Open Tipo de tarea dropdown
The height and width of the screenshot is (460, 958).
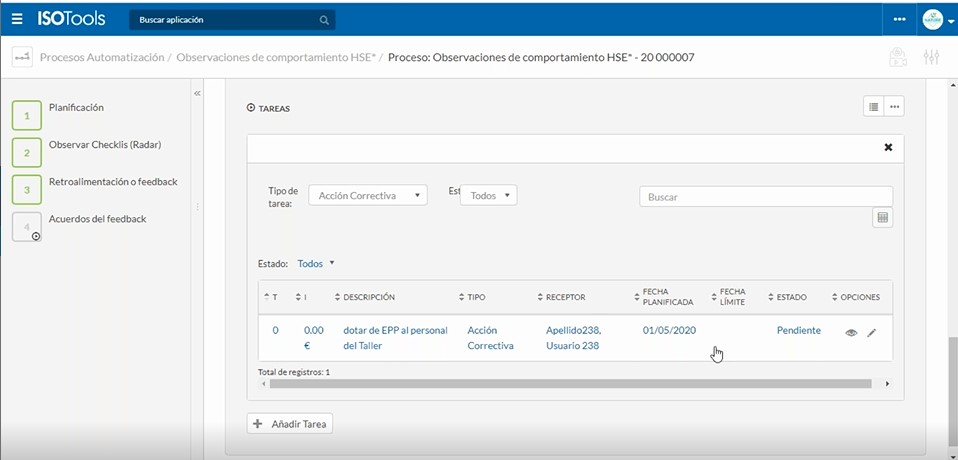[x=367, y=195]
